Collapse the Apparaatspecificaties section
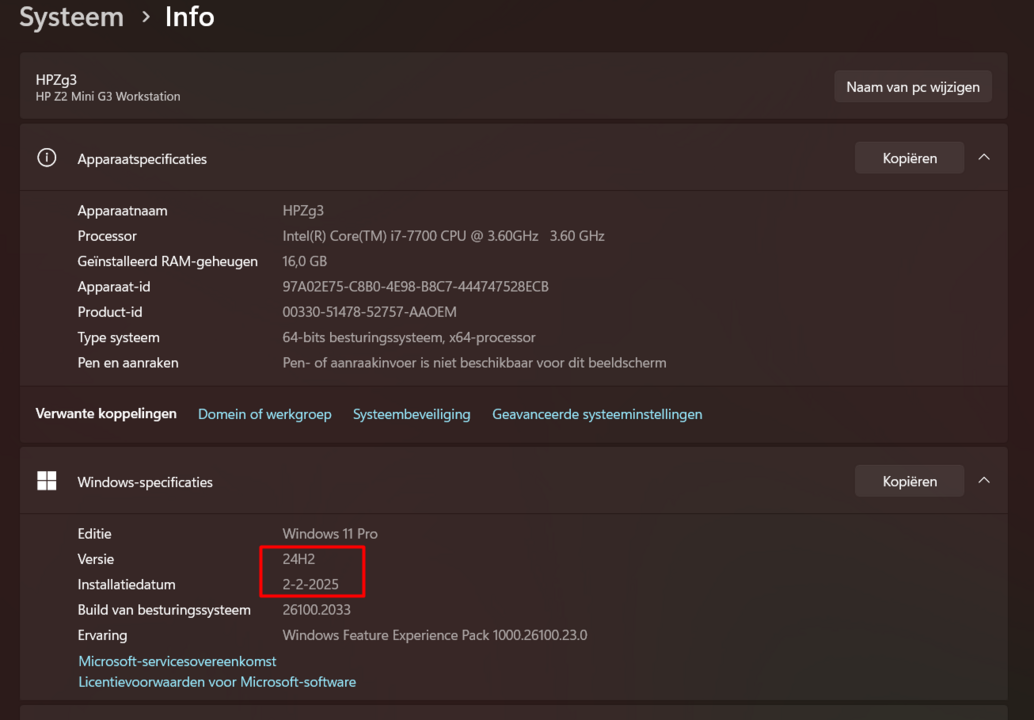Screen dimensions: 1034x720 pos(983,157)
